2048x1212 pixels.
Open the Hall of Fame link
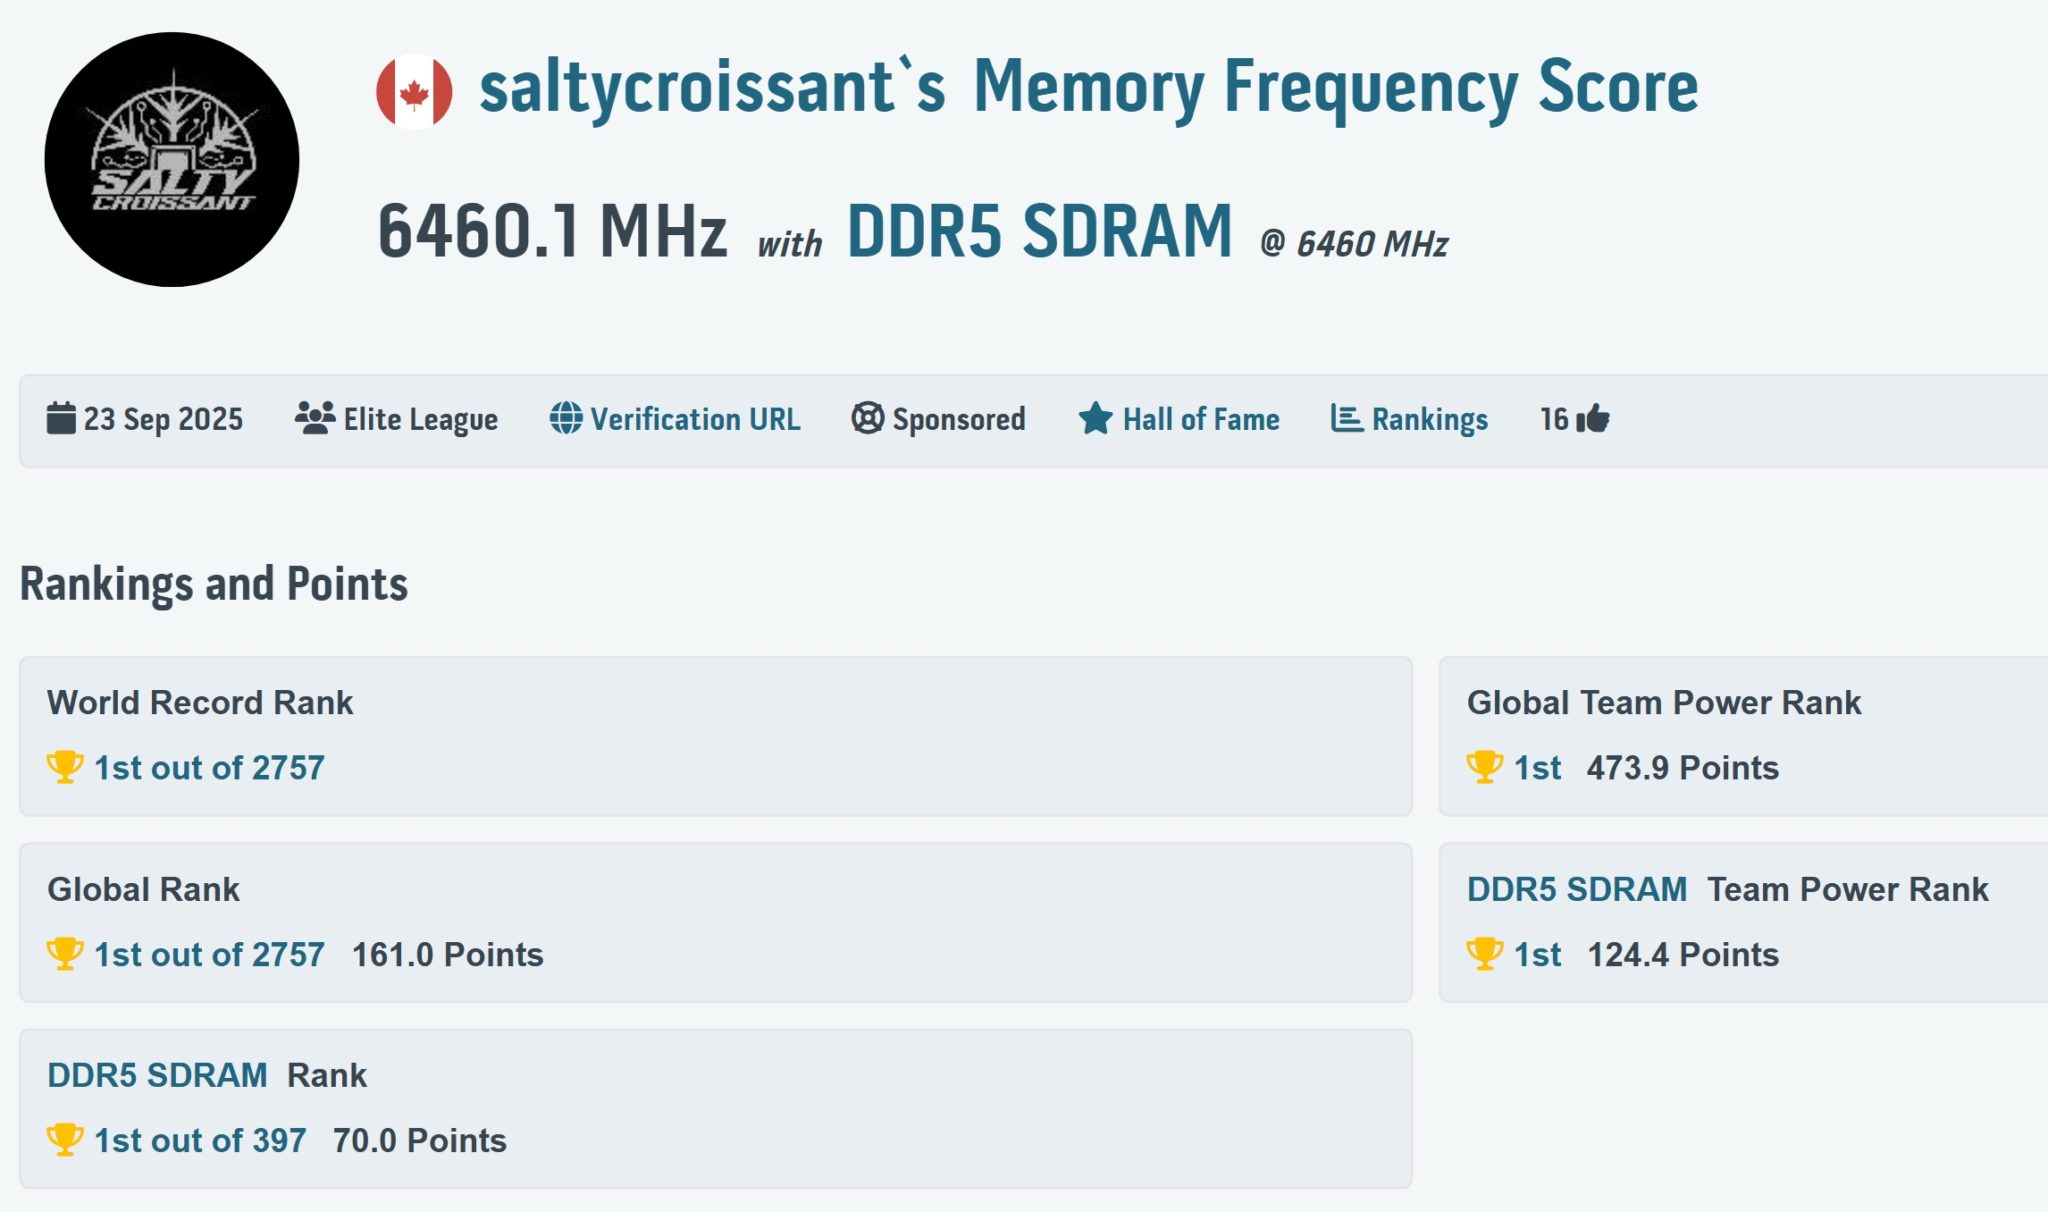[1200, 419]
